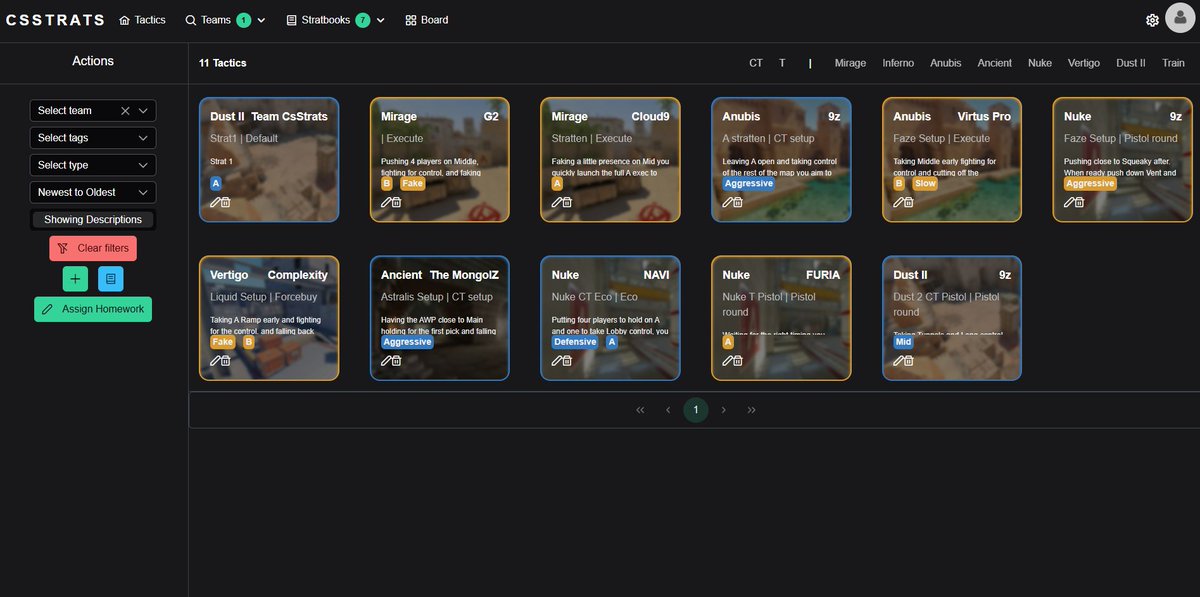The image size is (1200, 597).
Task: Click Defensive tag on Nuke NAVI card
Action: coord(575,342)
